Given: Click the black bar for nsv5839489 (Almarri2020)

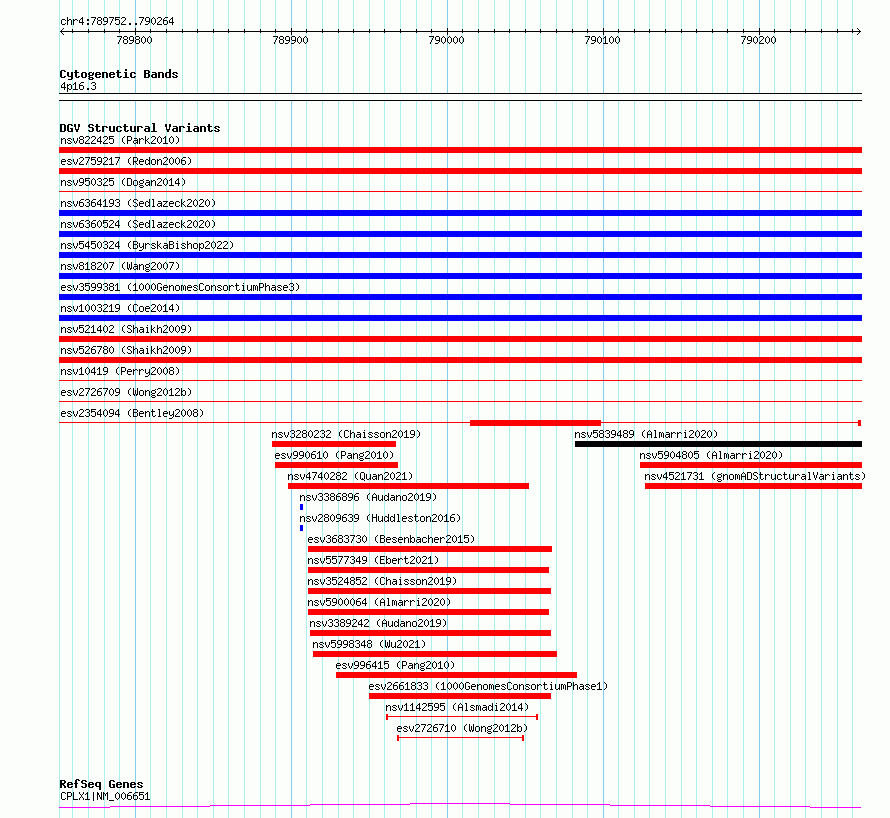Looking at the screenshot, I should pyautogui.click(x=718, y=444).
